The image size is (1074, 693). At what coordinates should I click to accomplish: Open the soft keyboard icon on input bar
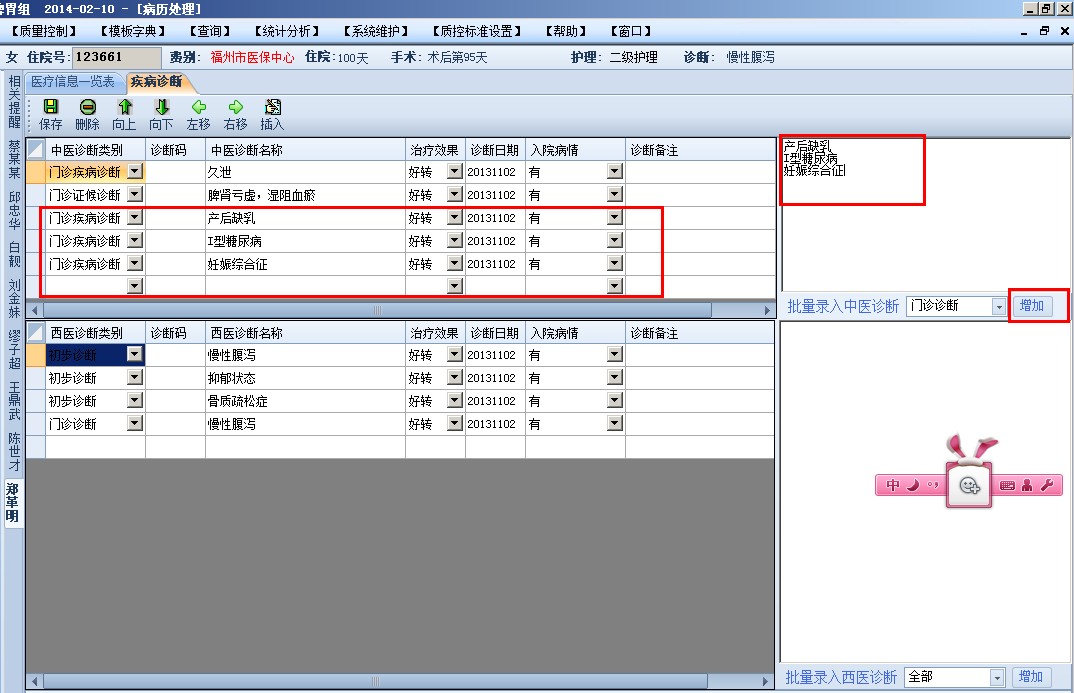tap(1008, 486)
